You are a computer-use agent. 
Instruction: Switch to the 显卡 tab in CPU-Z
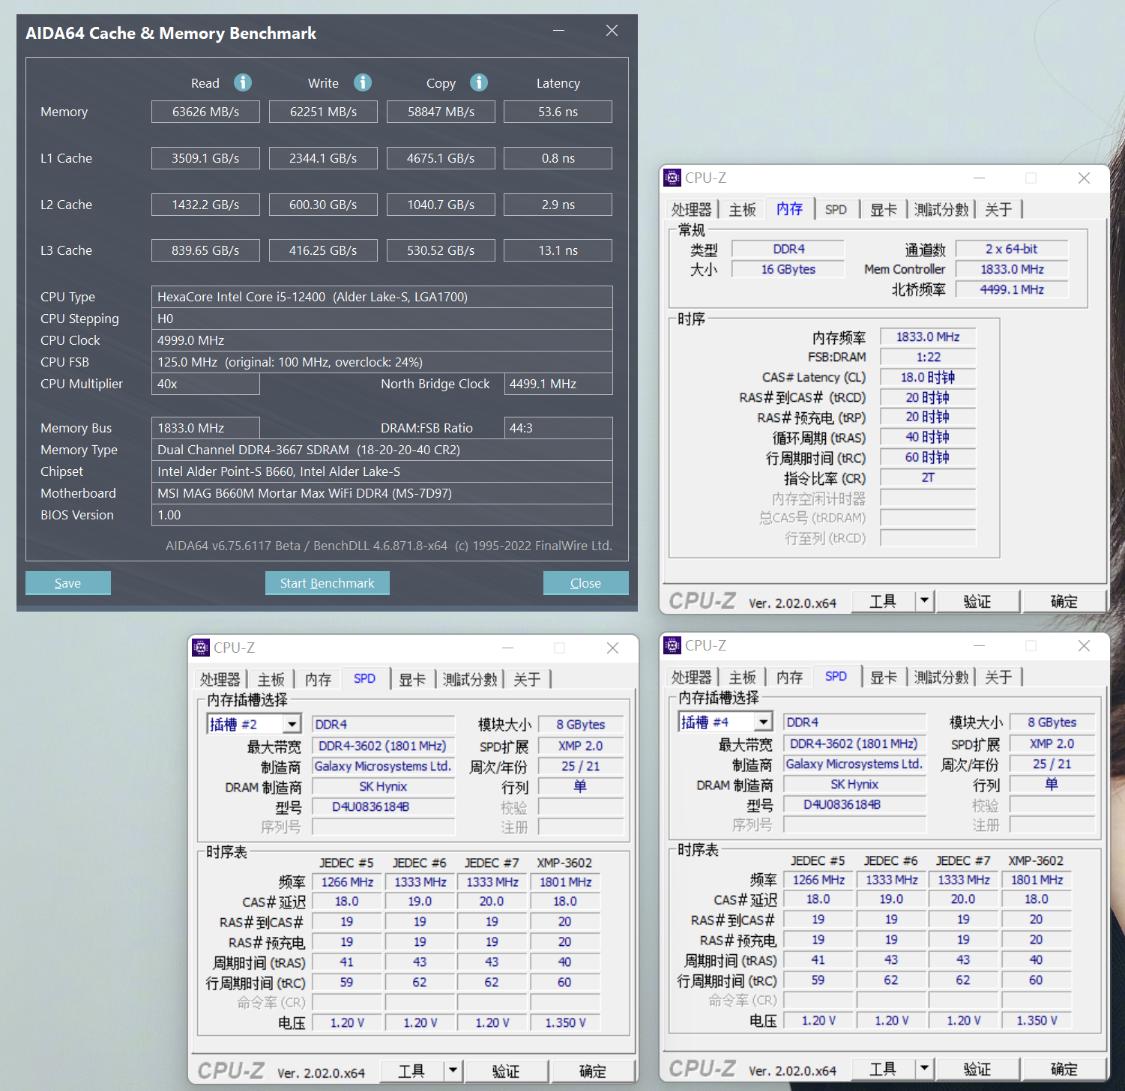[x=884, y=209]
